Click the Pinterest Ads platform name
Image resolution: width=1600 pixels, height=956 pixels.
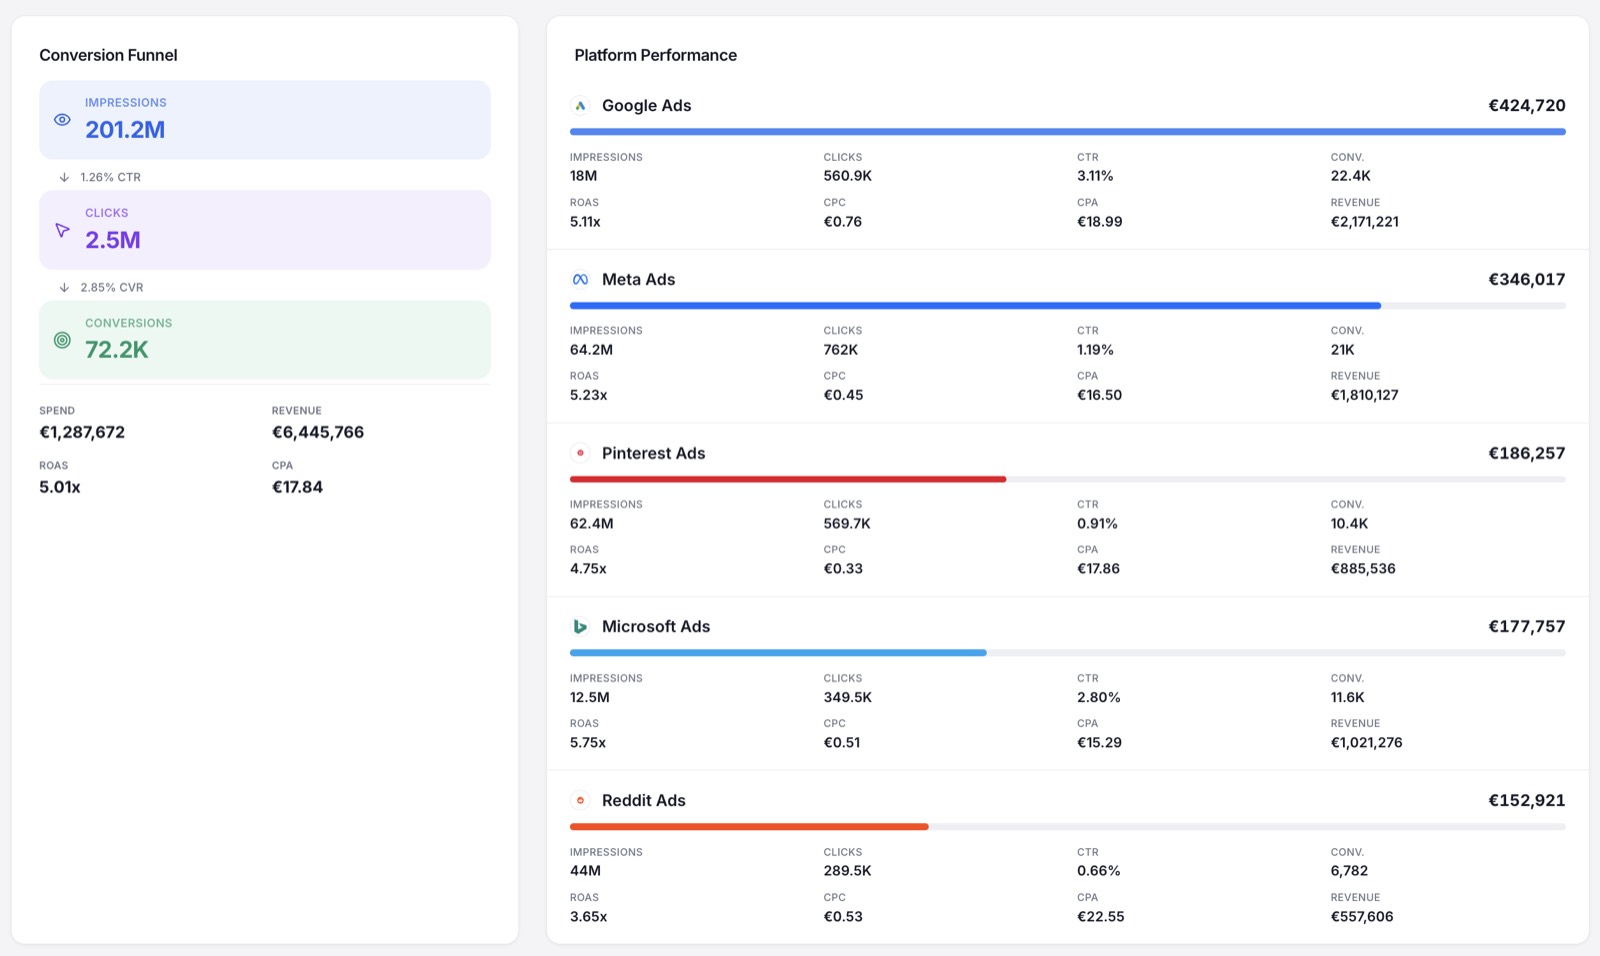[x=653, y=453]
